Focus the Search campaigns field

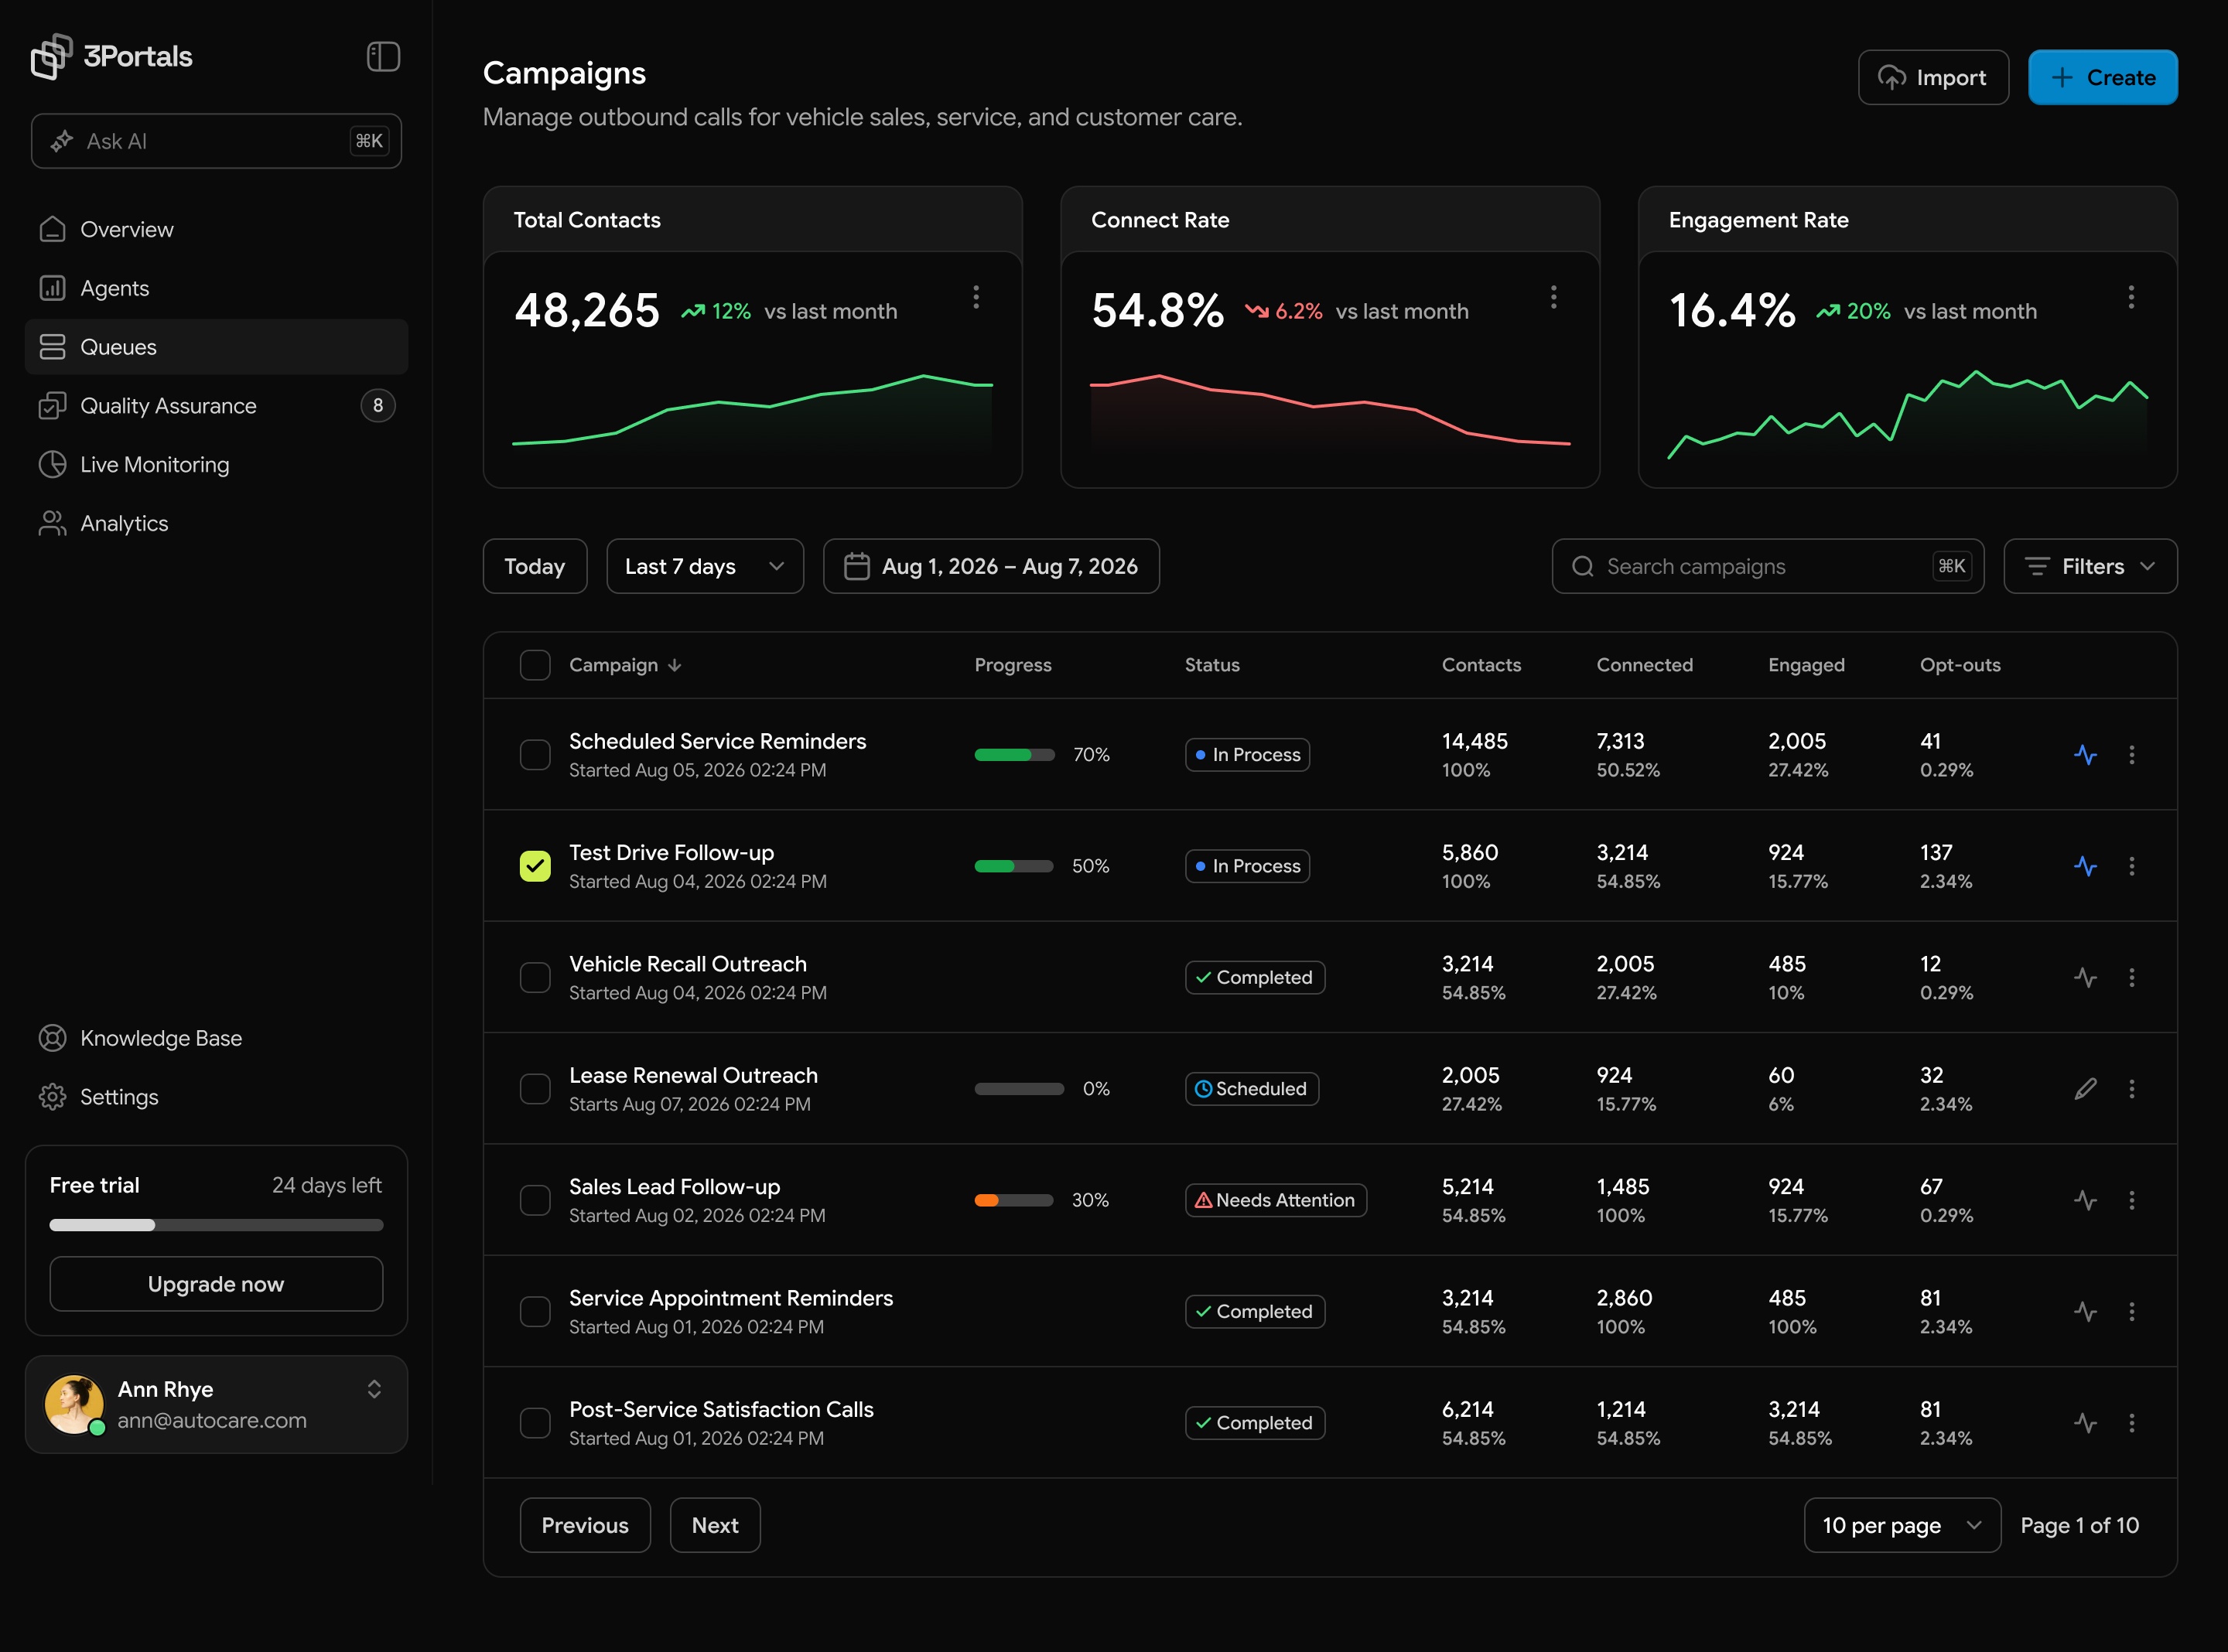click(1767, 567)
